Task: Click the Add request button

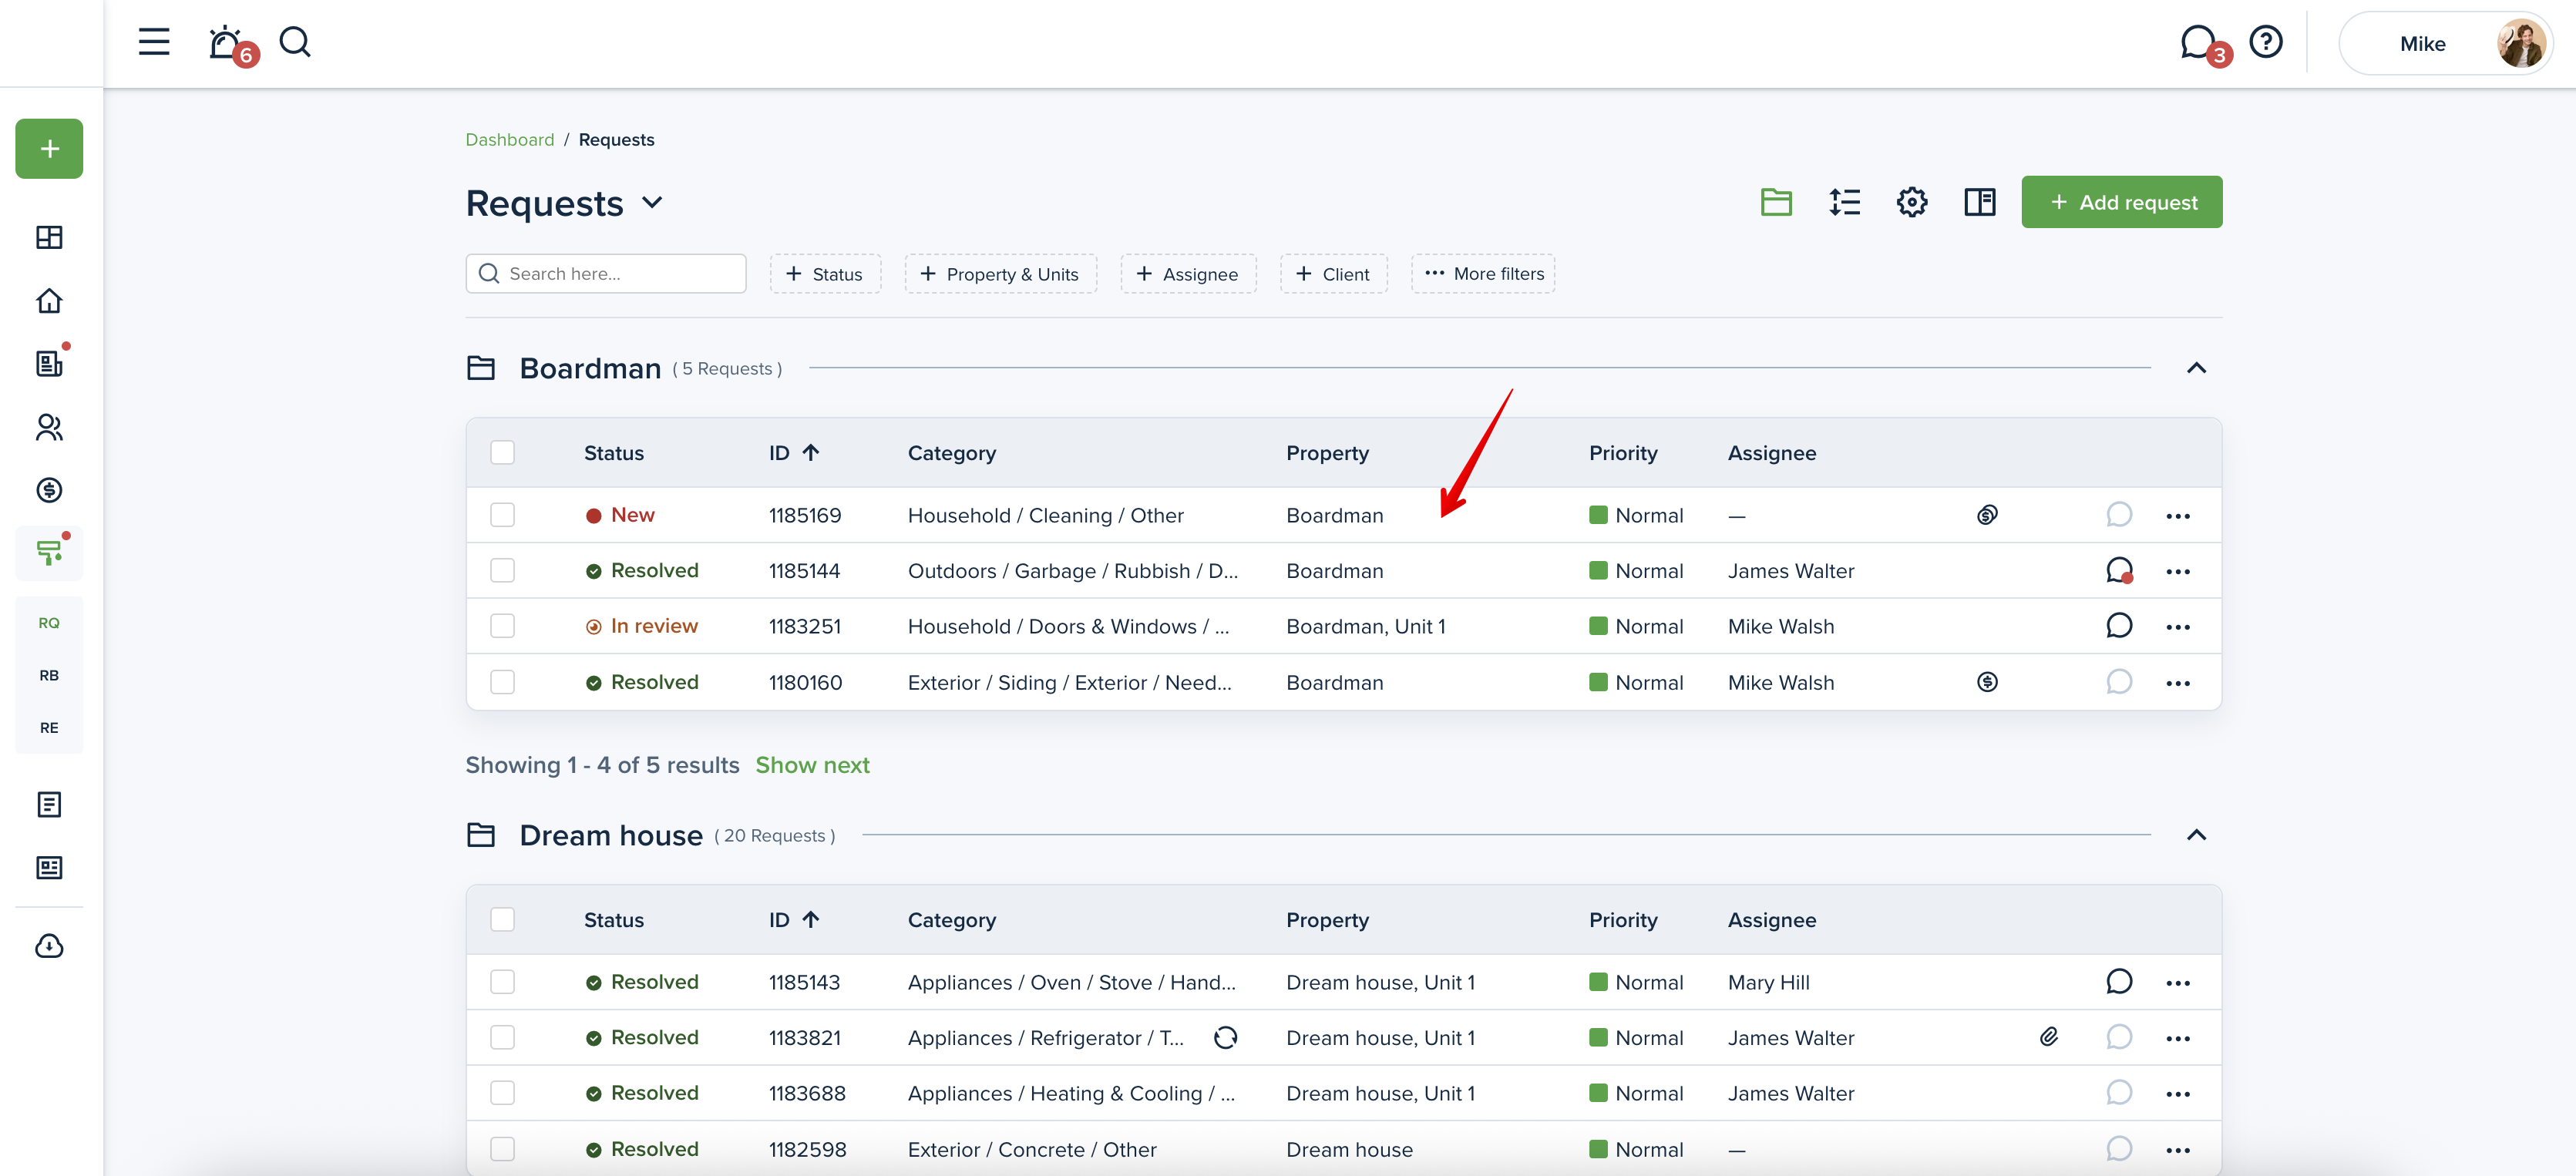Action: coord(2121,202)
